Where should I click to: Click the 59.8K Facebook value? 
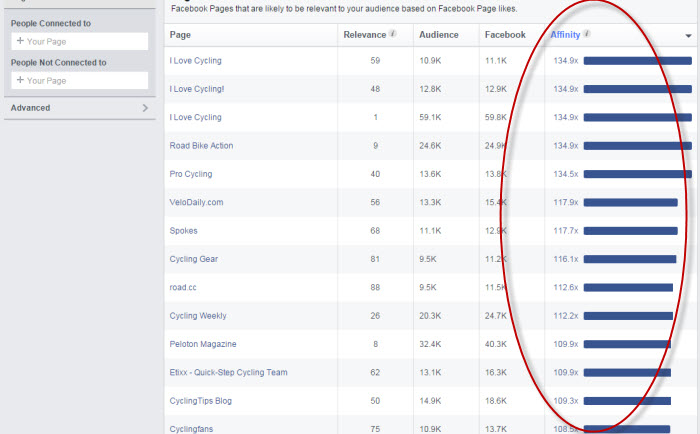click(496, 117)
